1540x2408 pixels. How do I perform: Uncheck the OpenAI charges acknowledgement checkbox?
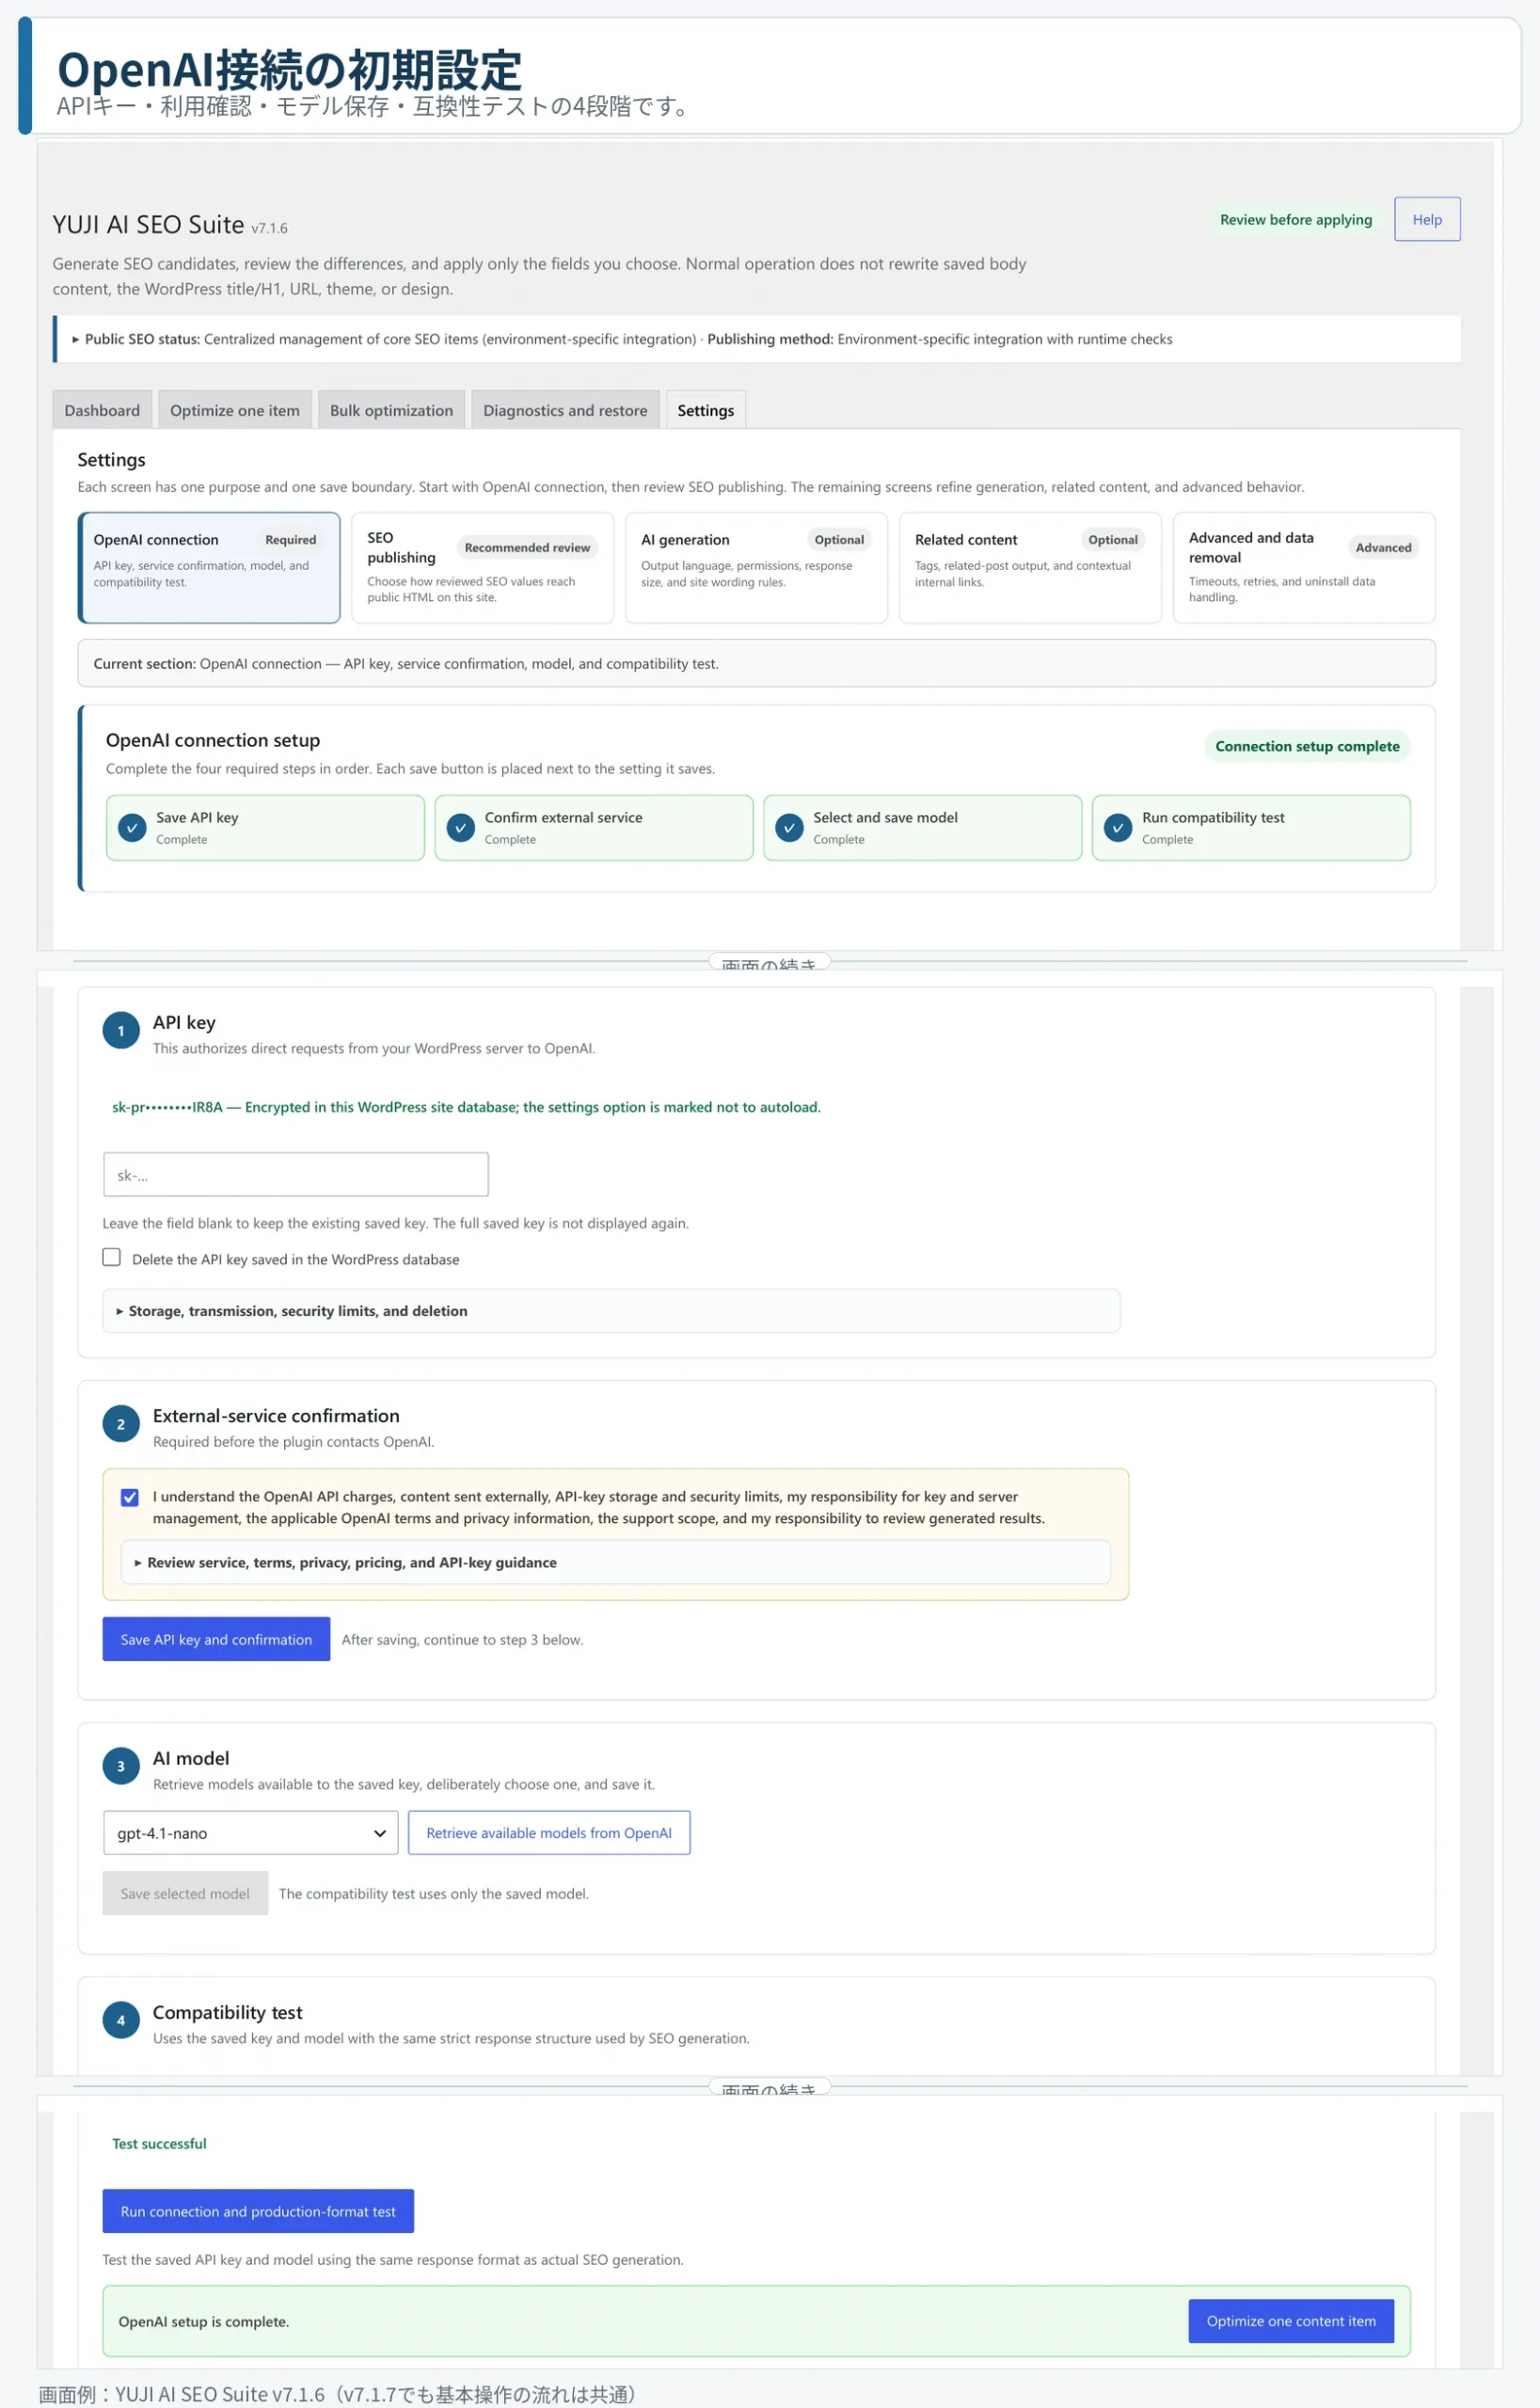[x=130, y=1497]
